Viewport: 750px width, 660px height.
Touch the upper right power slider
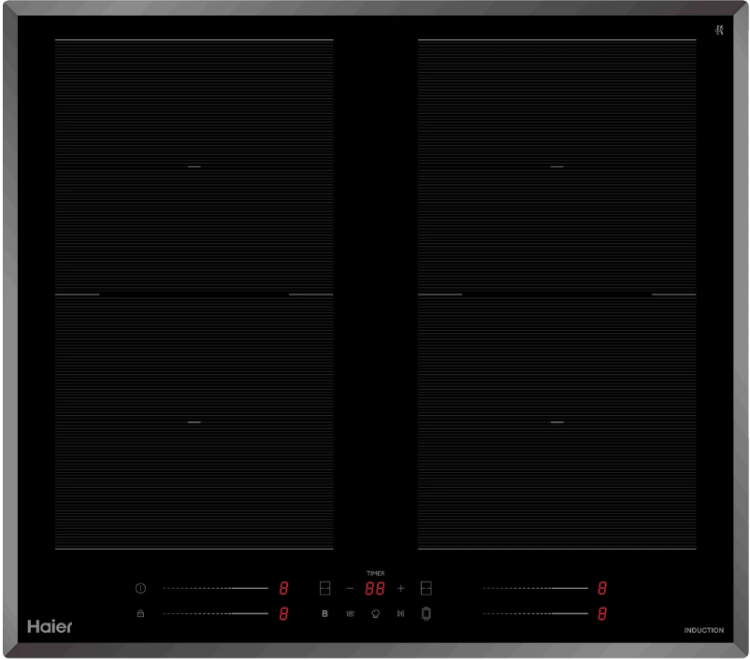pyautogui.click(x=535, y=588)
